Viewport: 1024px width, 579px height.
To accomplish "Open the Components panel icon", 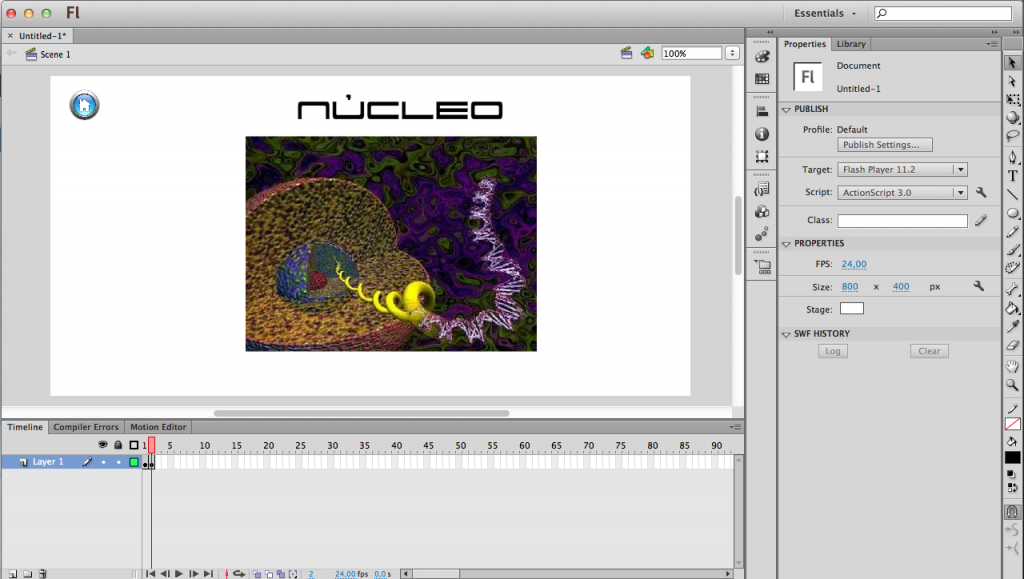I will (761, 211).
